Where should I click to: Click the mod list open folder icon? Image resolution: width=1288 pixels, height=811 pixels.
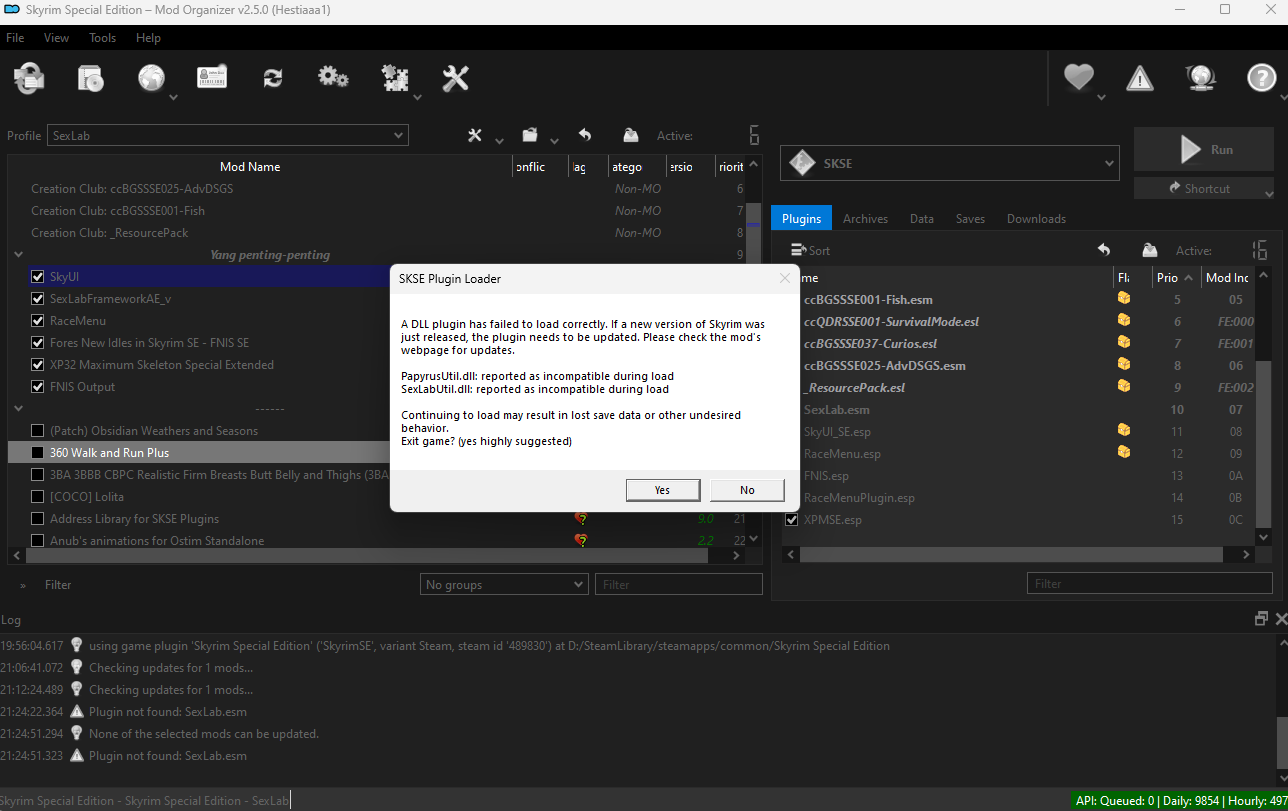point(530,135)
